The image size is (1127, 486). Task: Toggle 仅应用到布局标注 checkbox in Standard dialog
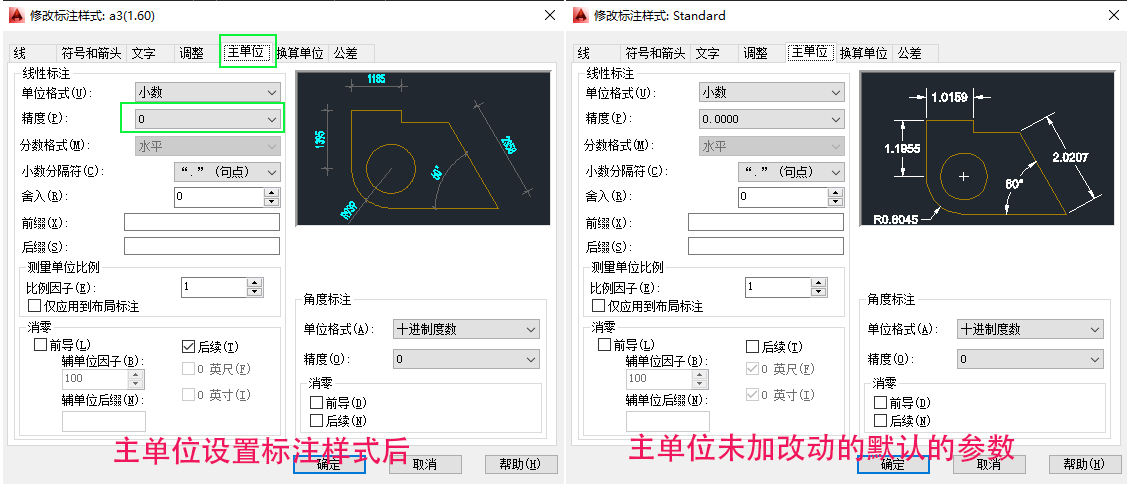(x=646, y=306)
